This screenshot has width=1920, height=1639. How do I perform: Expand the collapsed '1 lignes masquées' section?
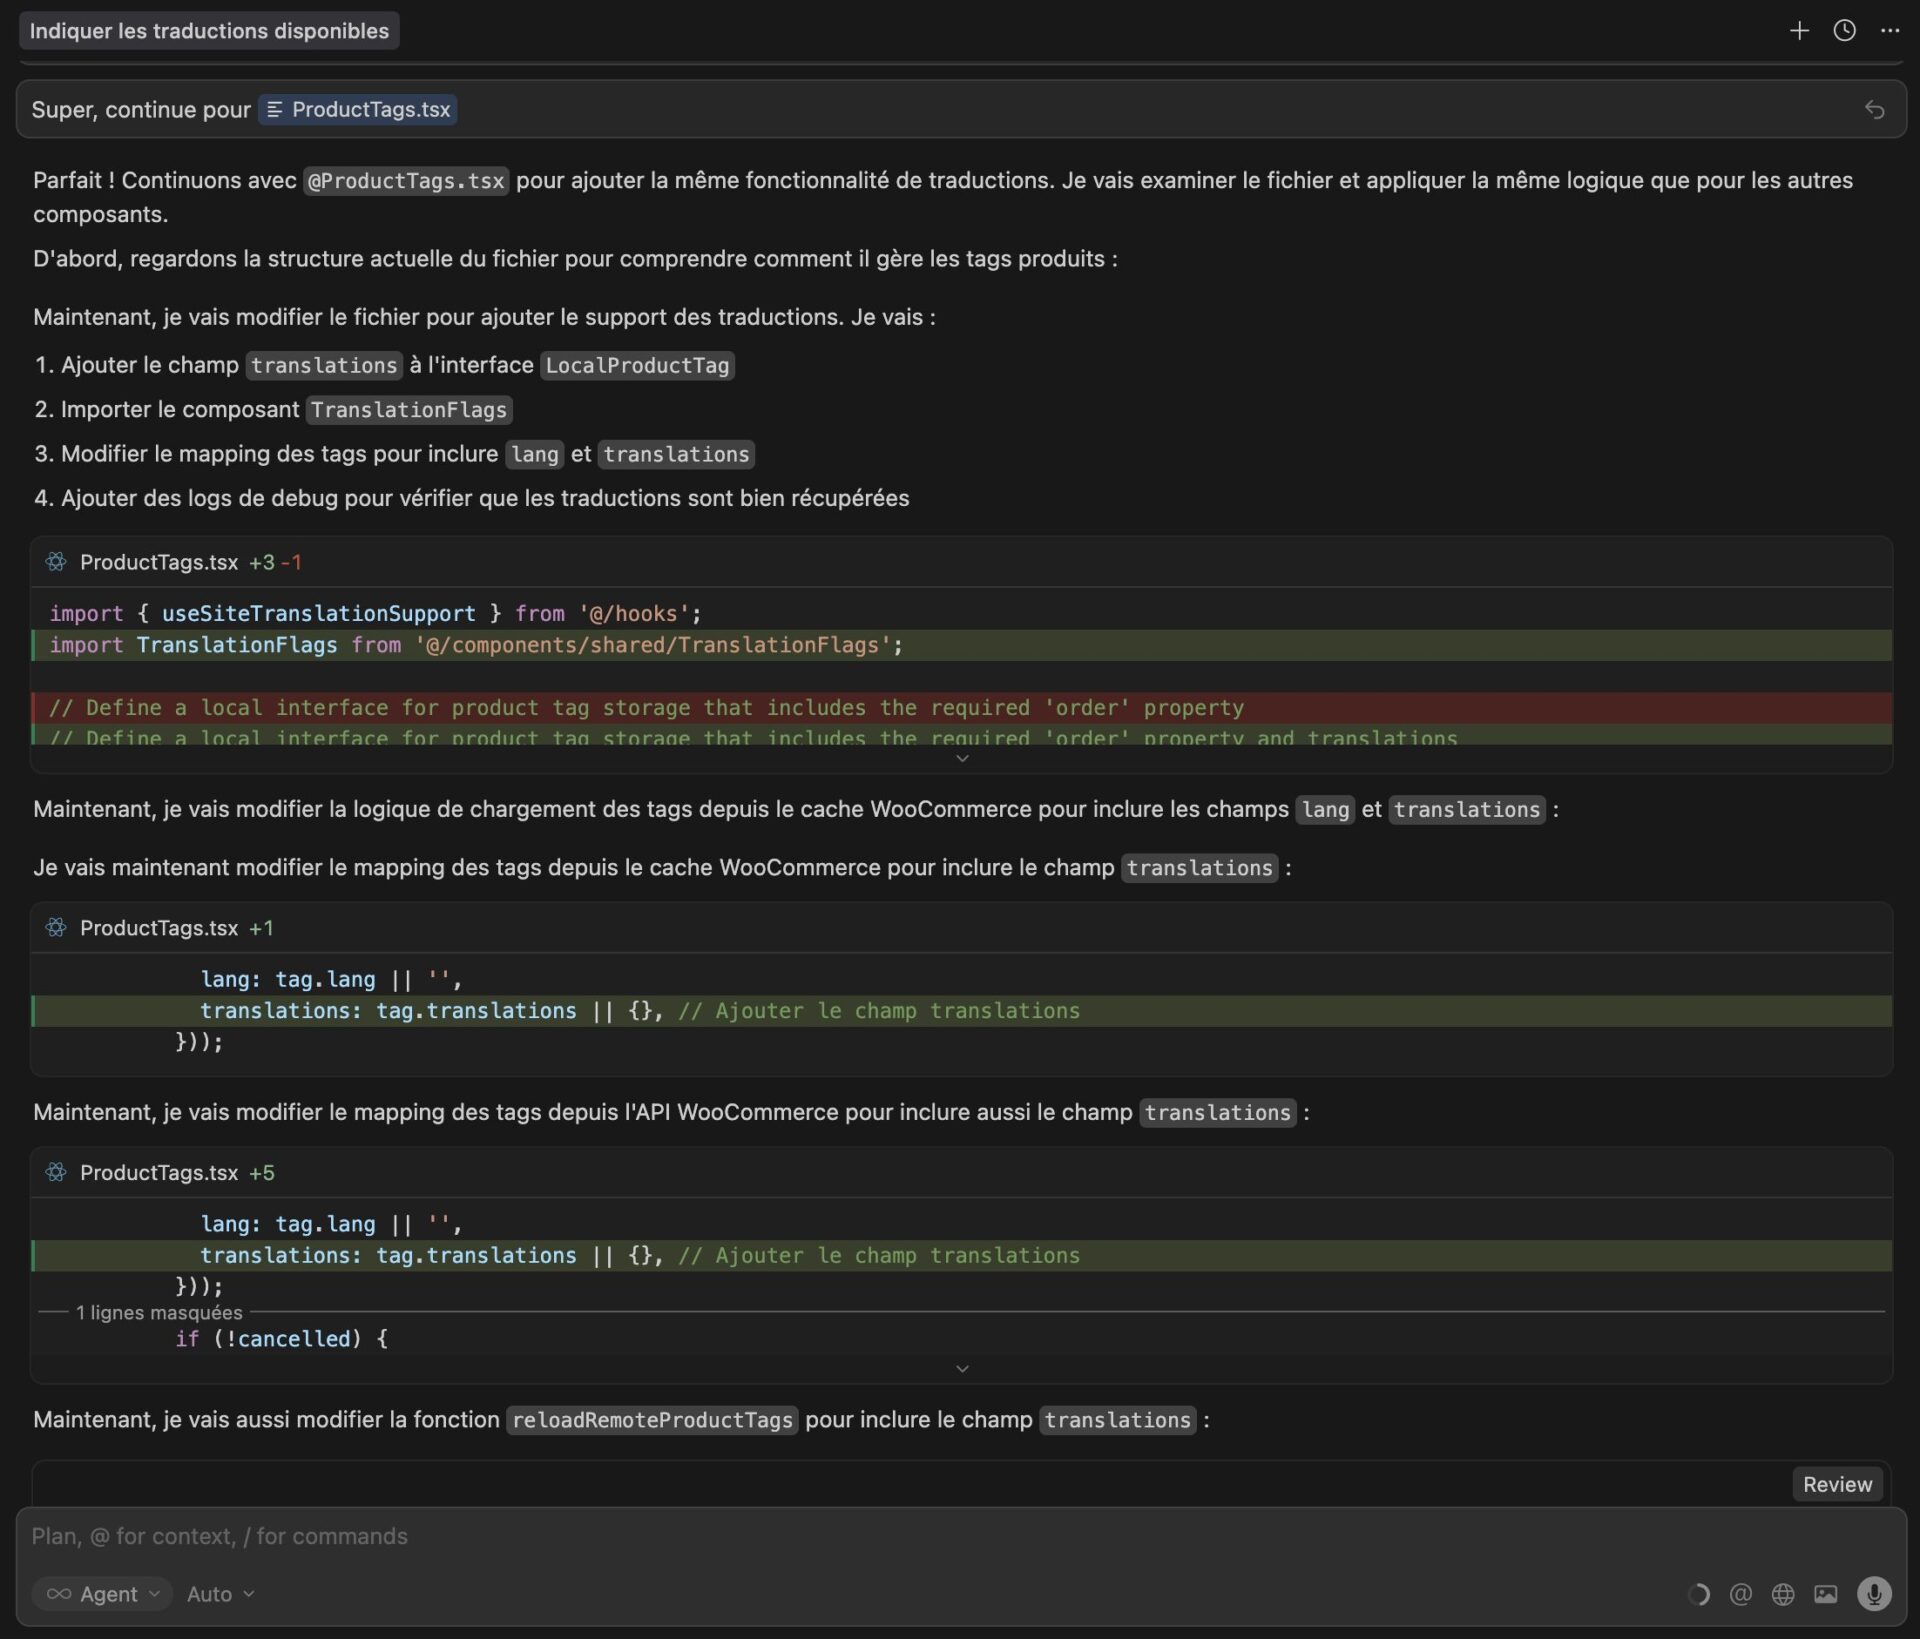click(x=157, y=1313)
